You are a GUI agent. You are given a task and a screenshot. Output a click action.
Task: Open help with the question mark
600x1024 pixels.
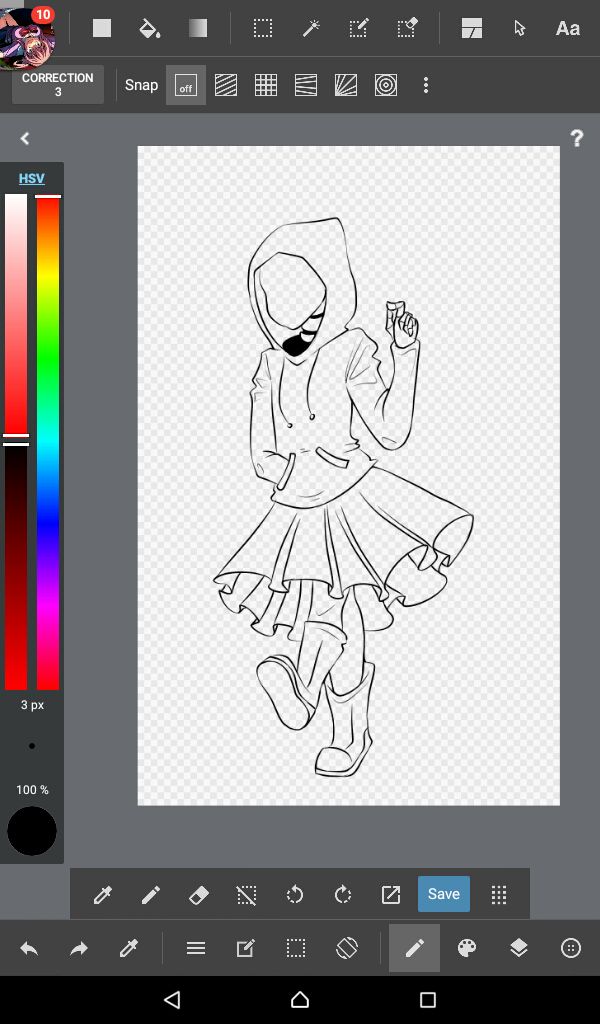click(x=576, y=138)
